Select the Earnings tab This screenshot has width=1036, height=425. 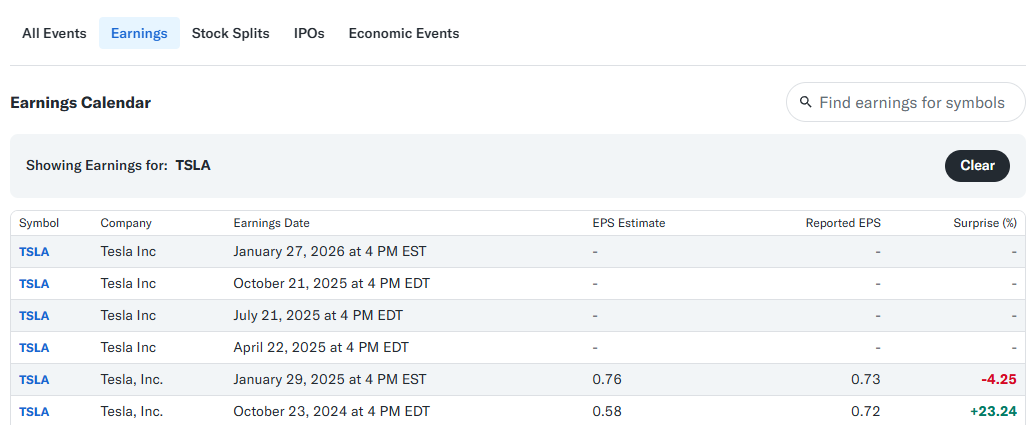tap(139, 33)
